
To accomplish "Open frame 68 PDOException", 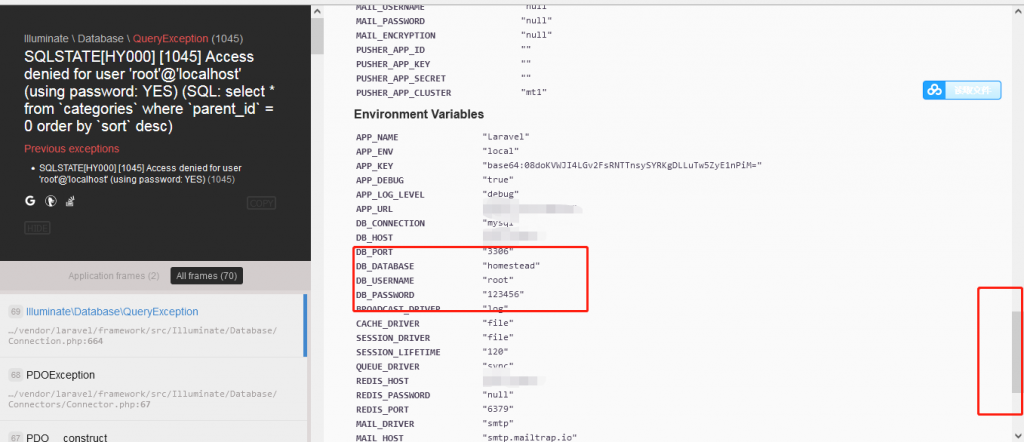I will click(152, 389).
